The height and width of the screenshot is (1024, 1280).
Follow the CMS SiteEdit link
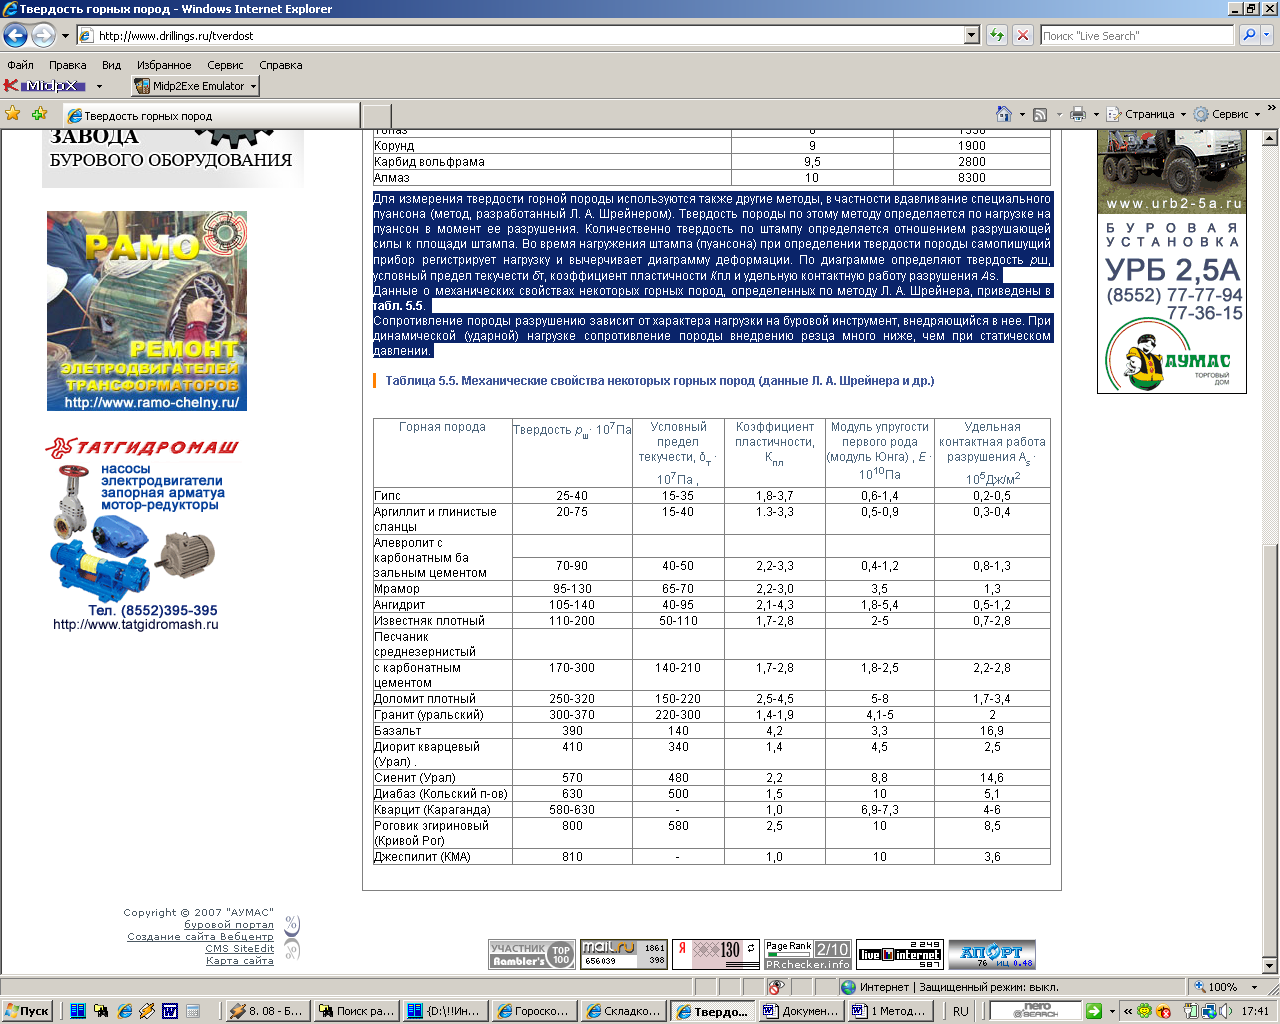click(x=239, y=949)
